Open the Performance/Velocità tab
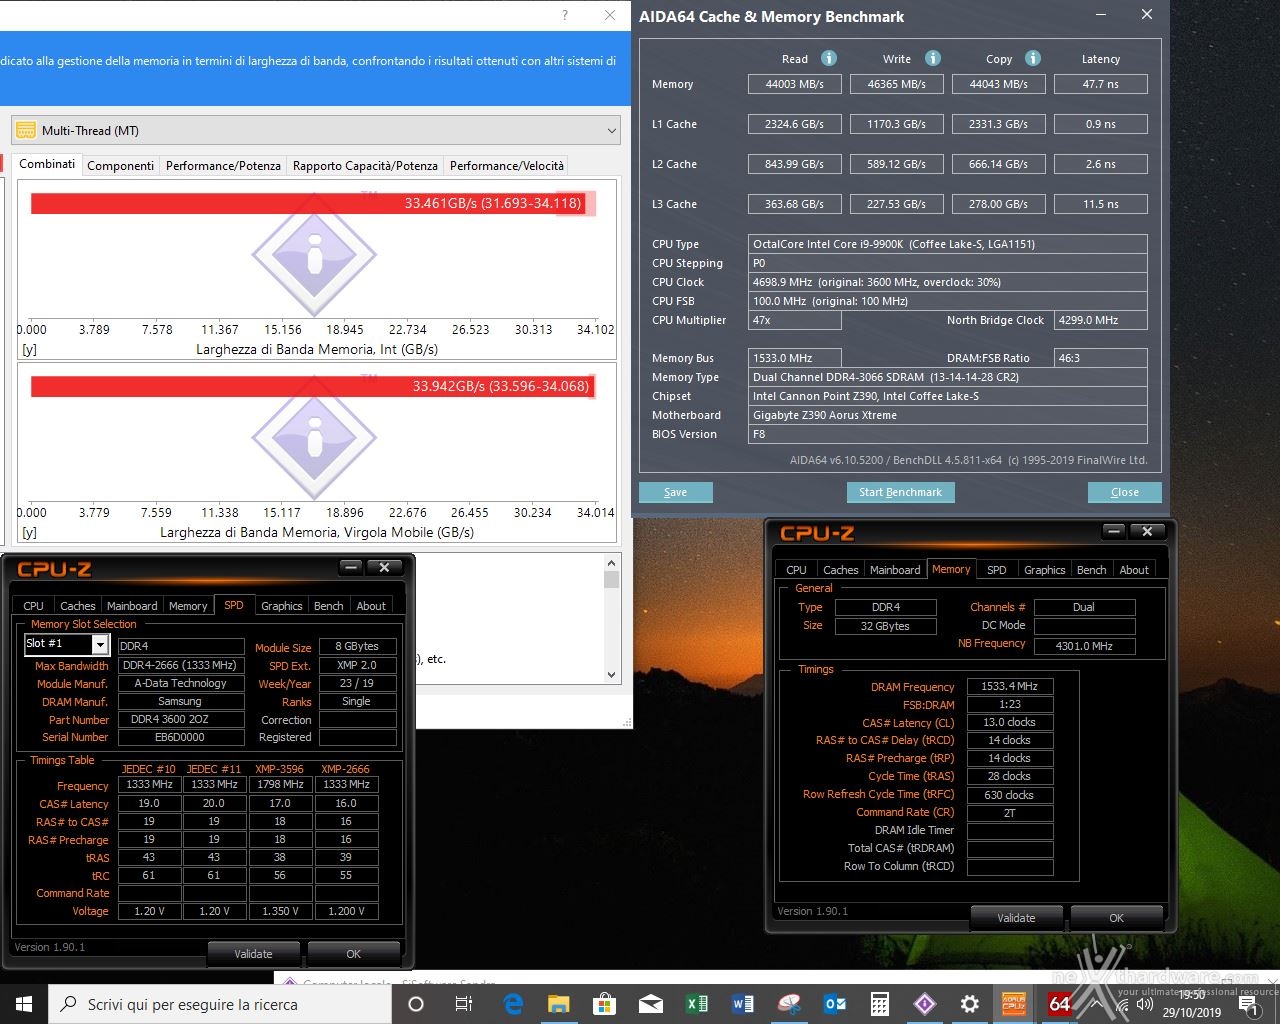Image resolution: width=1280 pixels, height=1024 pixels. (507, 166)
